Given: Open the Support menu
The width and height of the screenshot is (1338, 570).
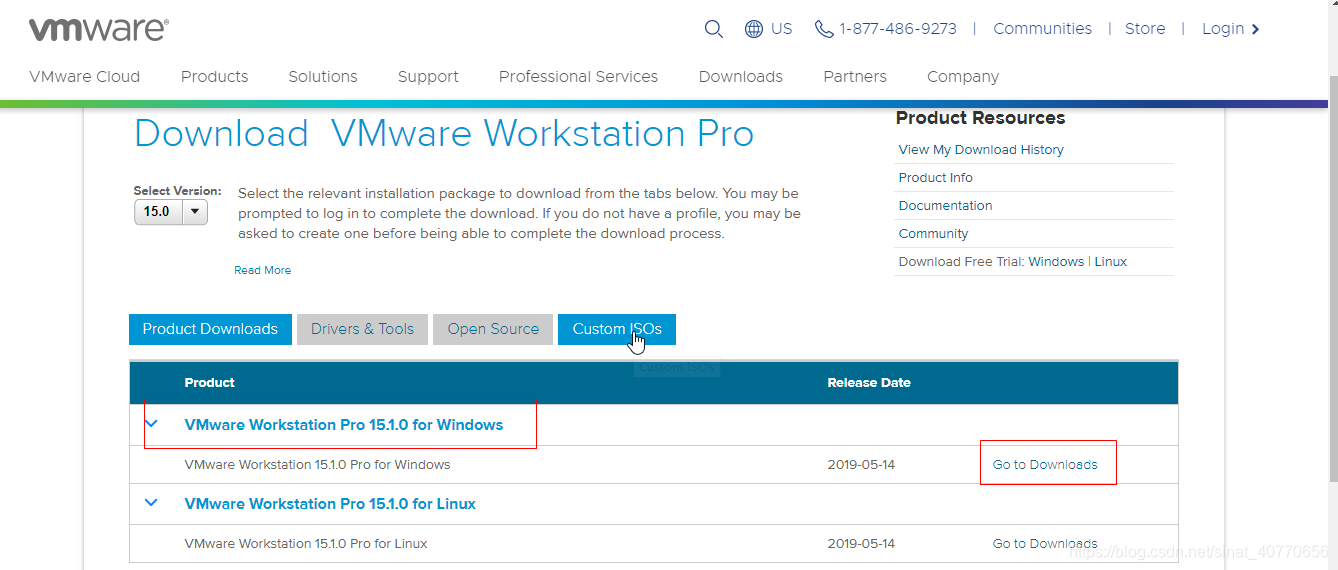Looking at the screenshot, I should point(428,77).
